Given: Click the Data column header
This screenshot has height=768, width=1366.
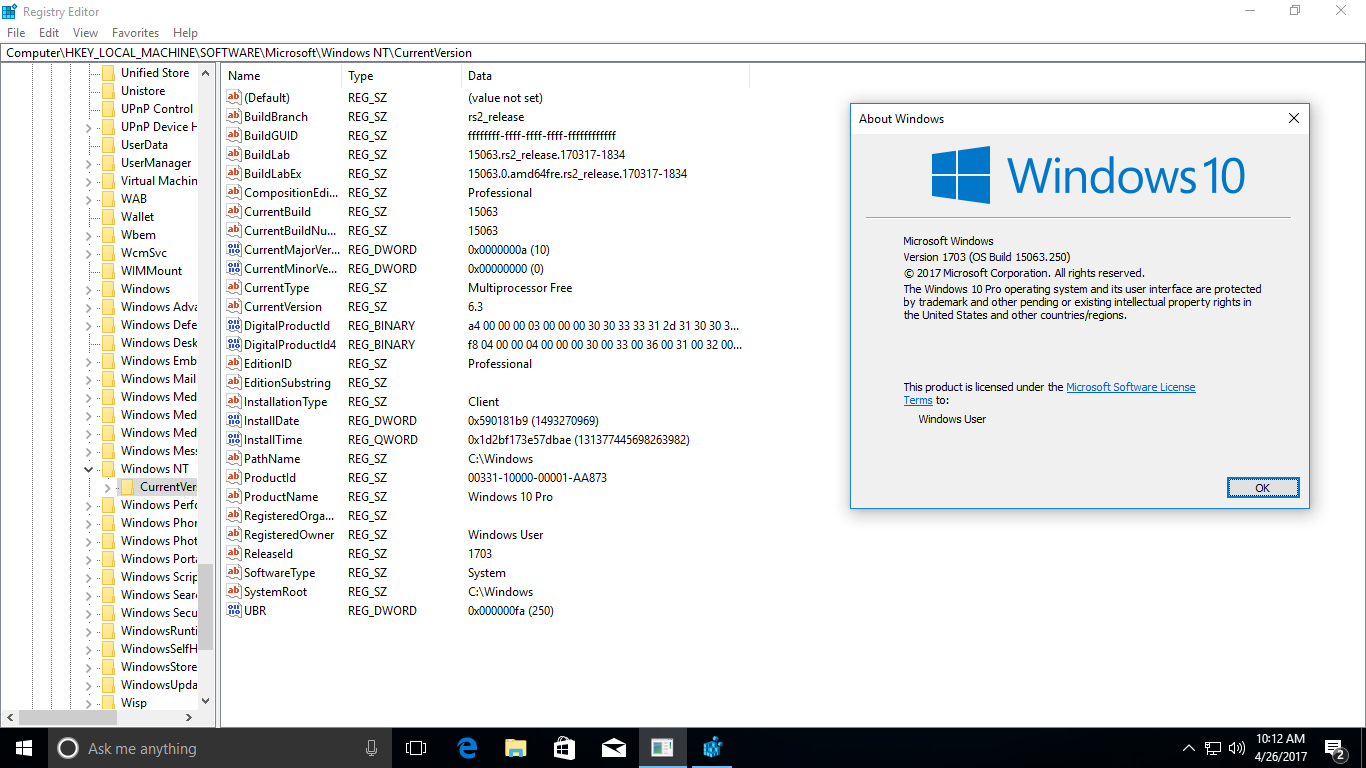Looking at the screenshot, I should point(606,76).
